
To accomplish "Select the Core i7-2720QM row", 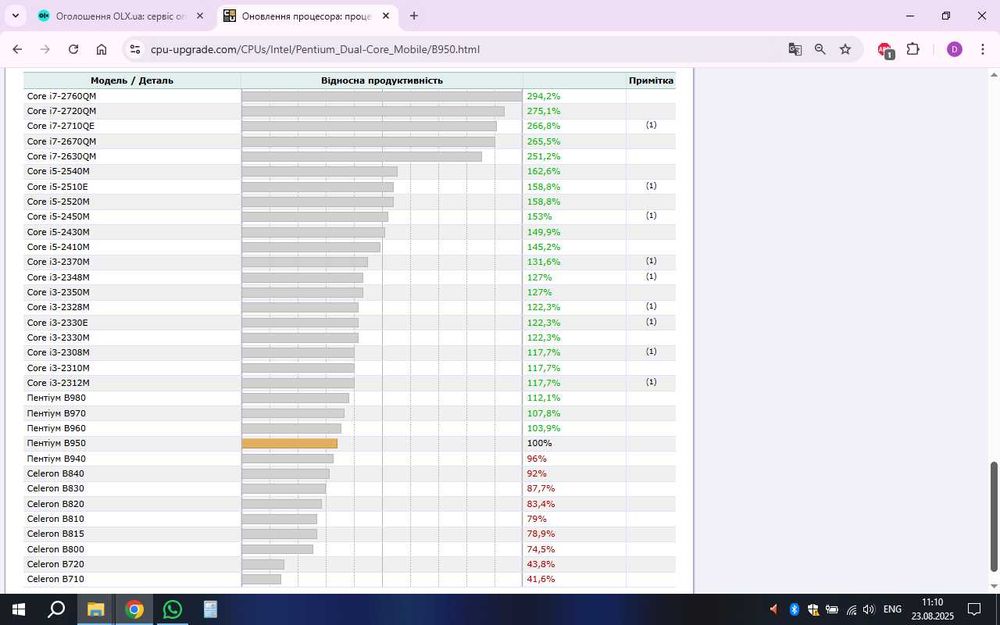I will pos(349,111).
